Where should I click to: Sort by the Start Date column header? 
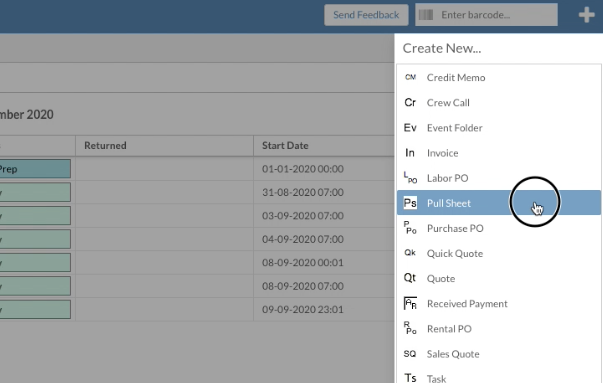(x=285, y=145)
